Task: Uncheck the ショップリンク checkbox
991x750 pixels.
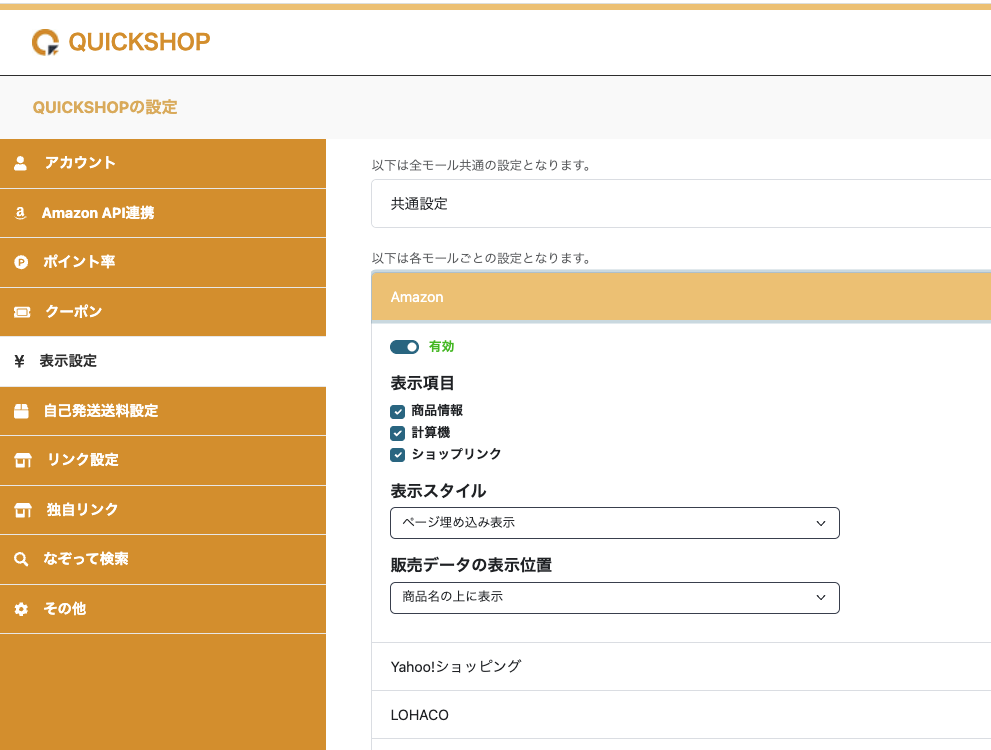Action: point(398,455)
